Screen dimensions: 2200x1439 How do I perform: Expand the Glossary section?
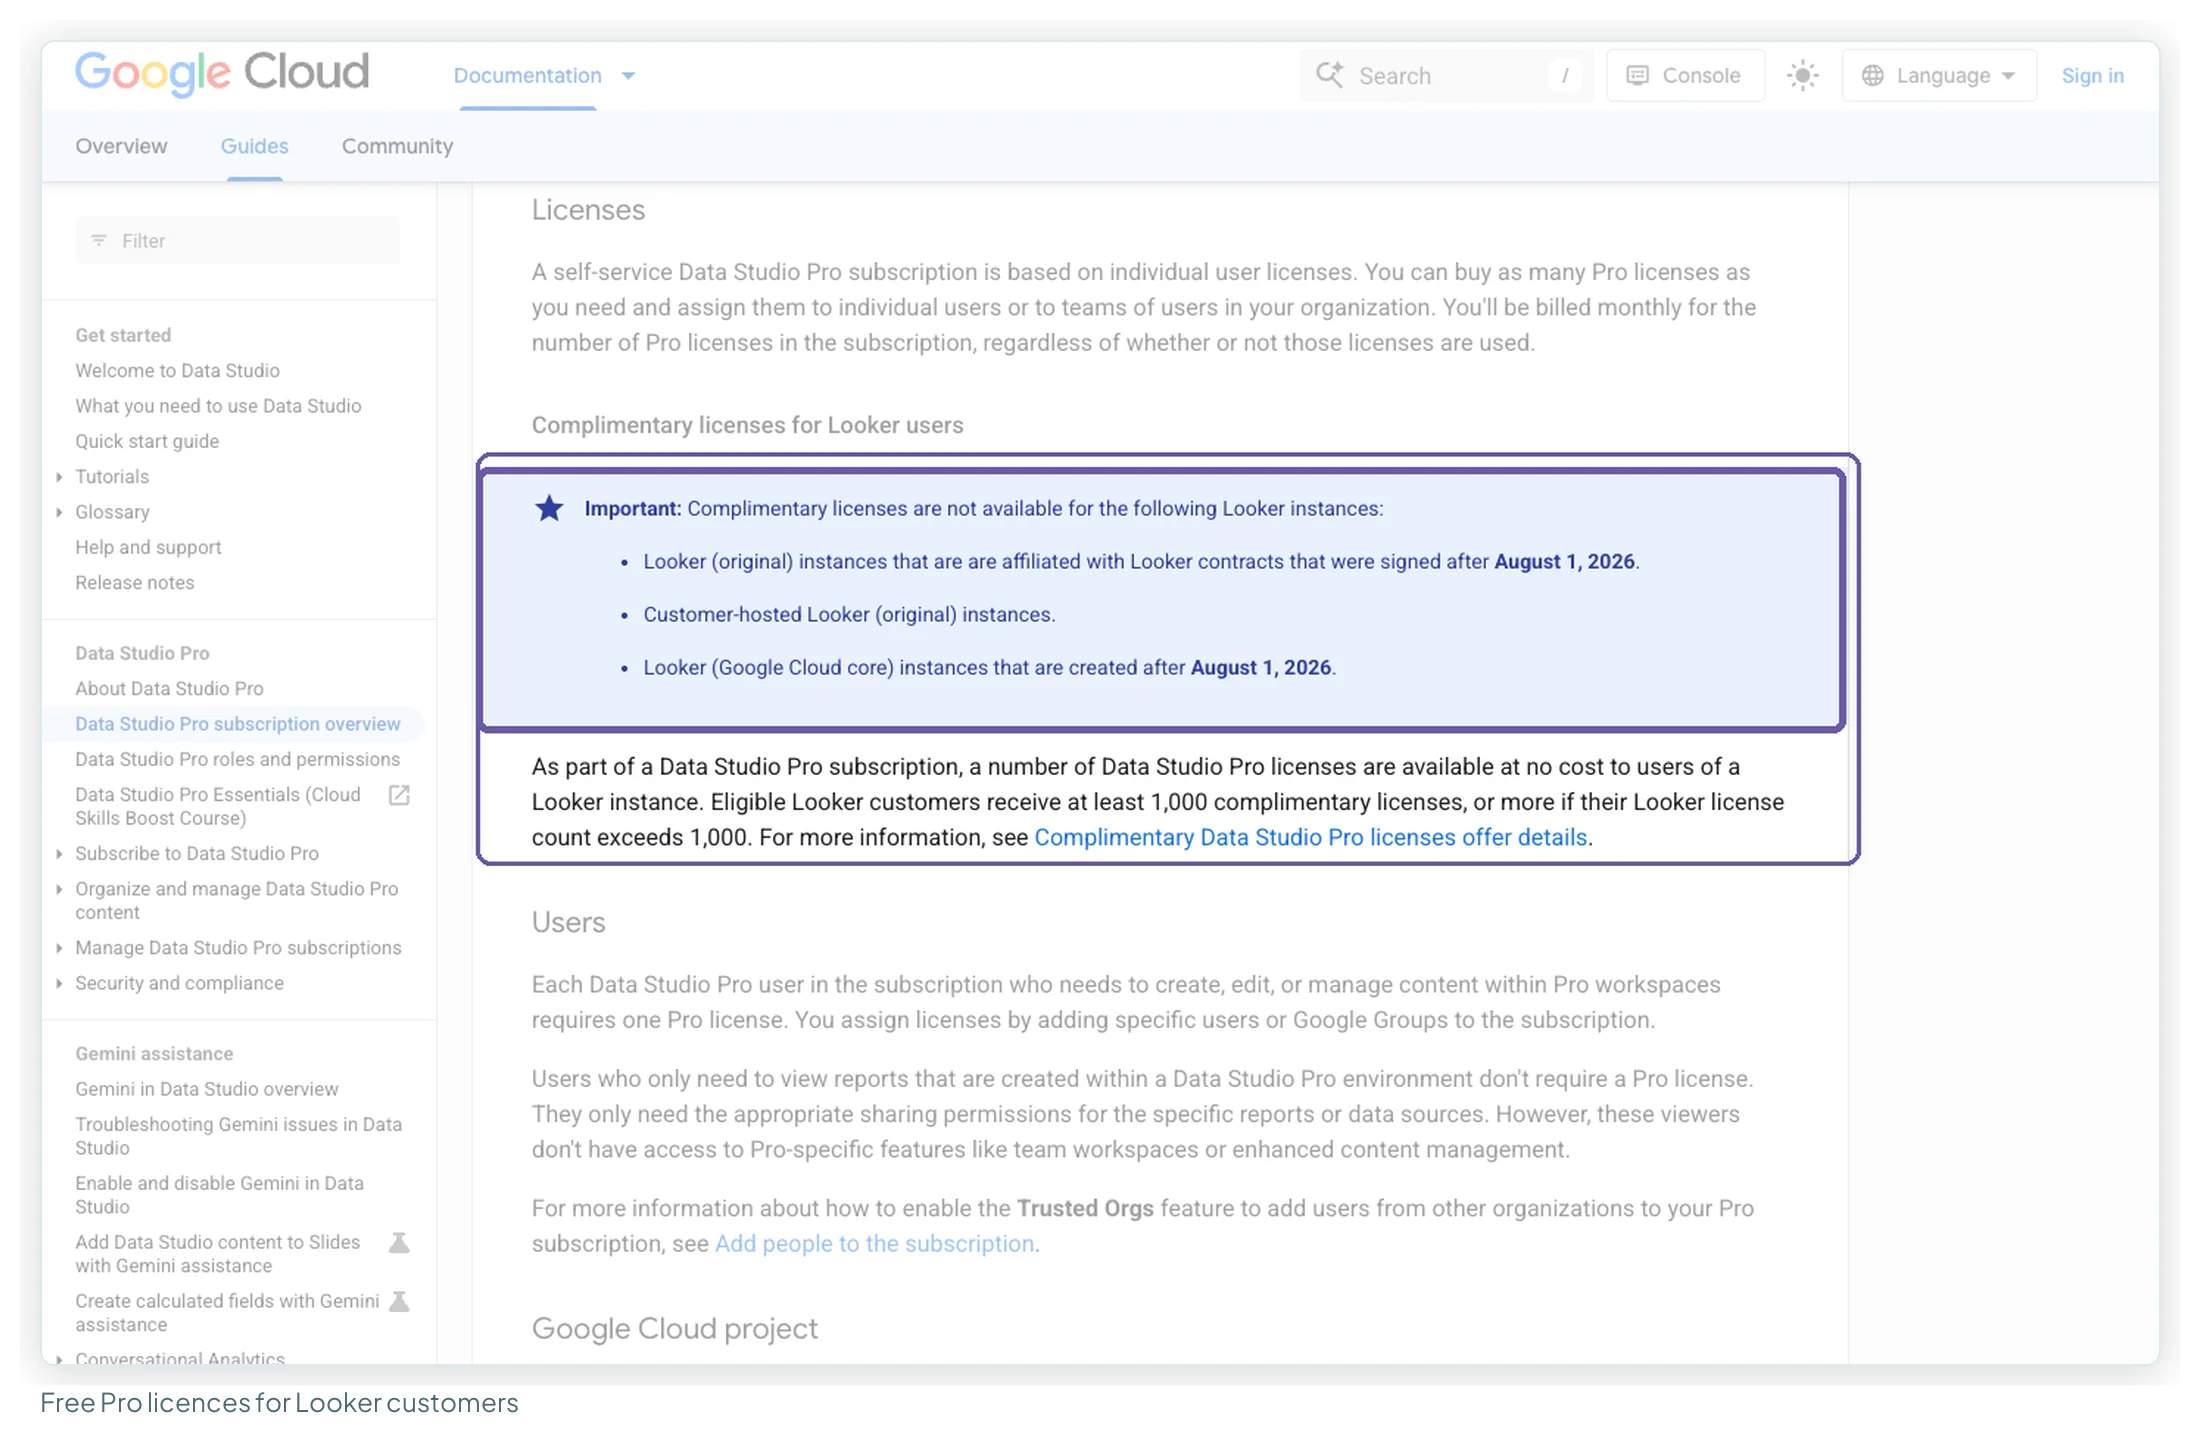(59, 512)
